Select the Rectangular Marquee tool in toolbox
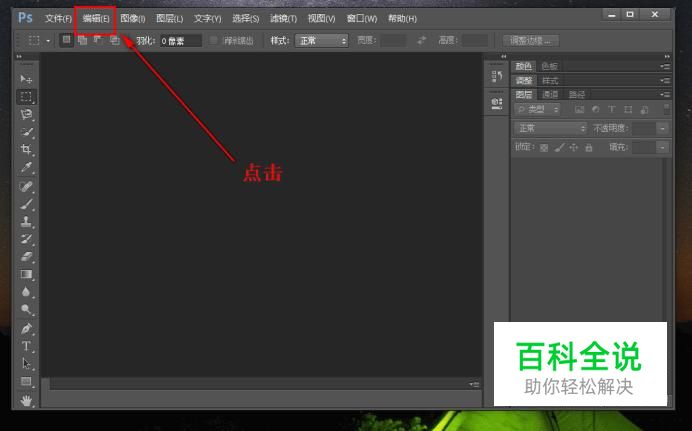 pyautogui.click(x=26, y=97)
